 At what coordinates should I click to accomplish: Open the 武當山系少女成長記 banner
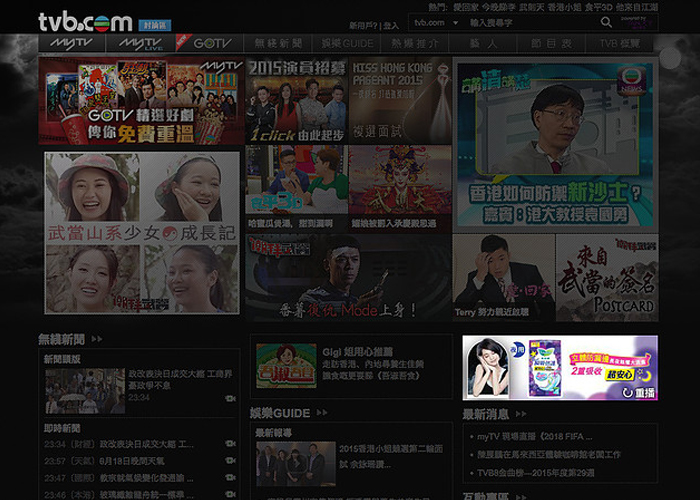[142, 232]
